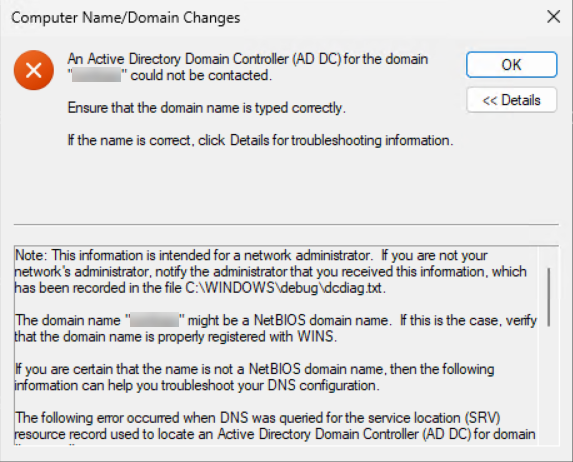573x462 pixels.
Task: Click 'properly registered with WINS' text
Action: pos(247,336)
